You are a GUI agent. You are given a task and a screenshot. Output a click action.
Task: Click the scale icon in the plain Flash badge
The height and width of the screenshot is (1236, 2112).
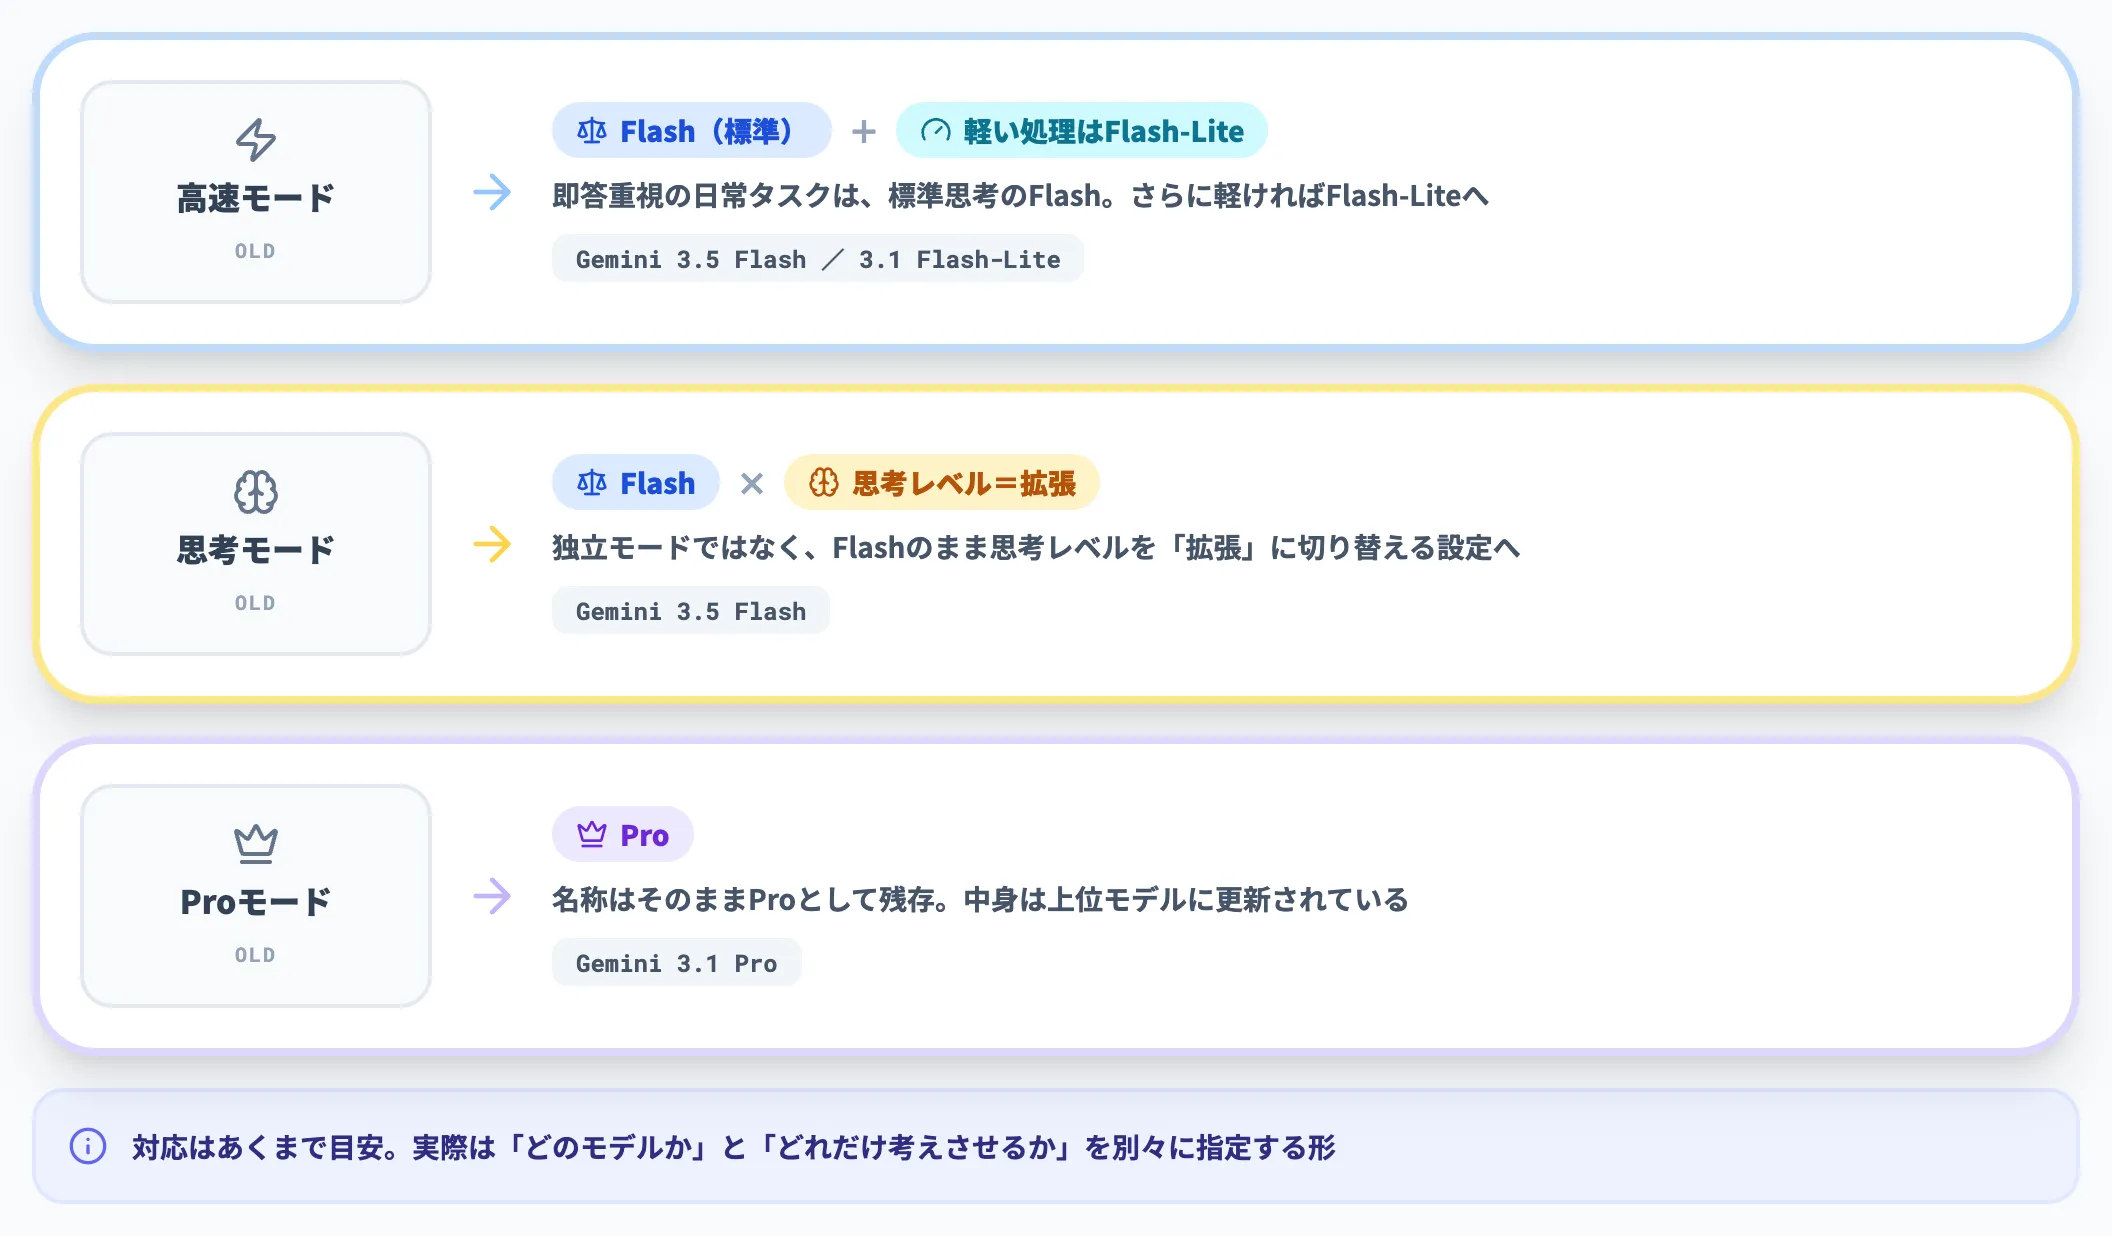(592, 483)
